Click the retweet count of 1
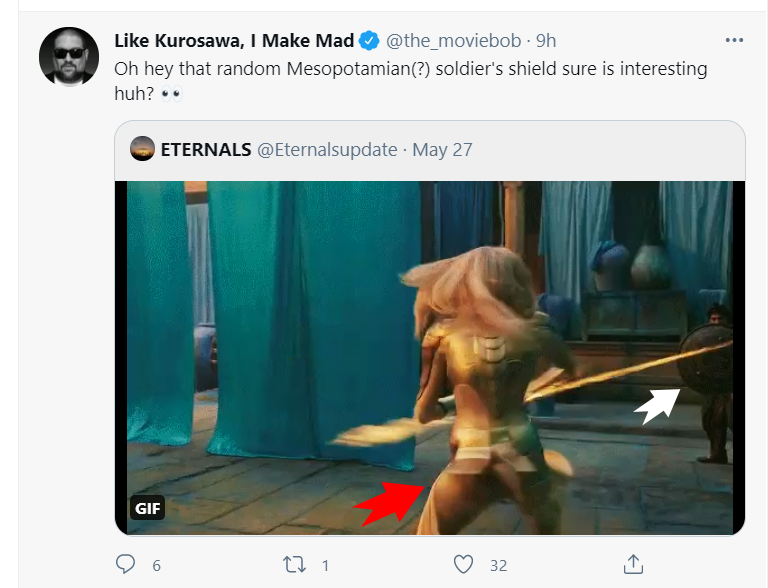The height and width of the screenshot is (588, 768). (x=325, y=565)
